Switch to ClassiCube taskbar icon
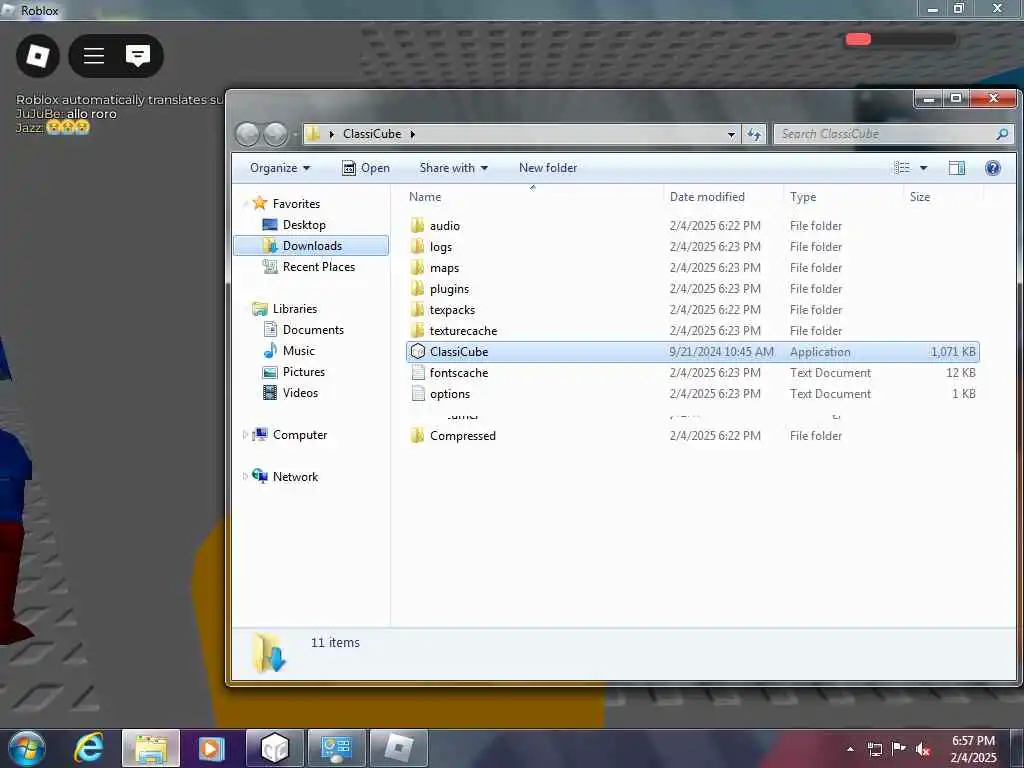Image resolution: width=1024 pixels, height=768 pixels. (275, 748)
